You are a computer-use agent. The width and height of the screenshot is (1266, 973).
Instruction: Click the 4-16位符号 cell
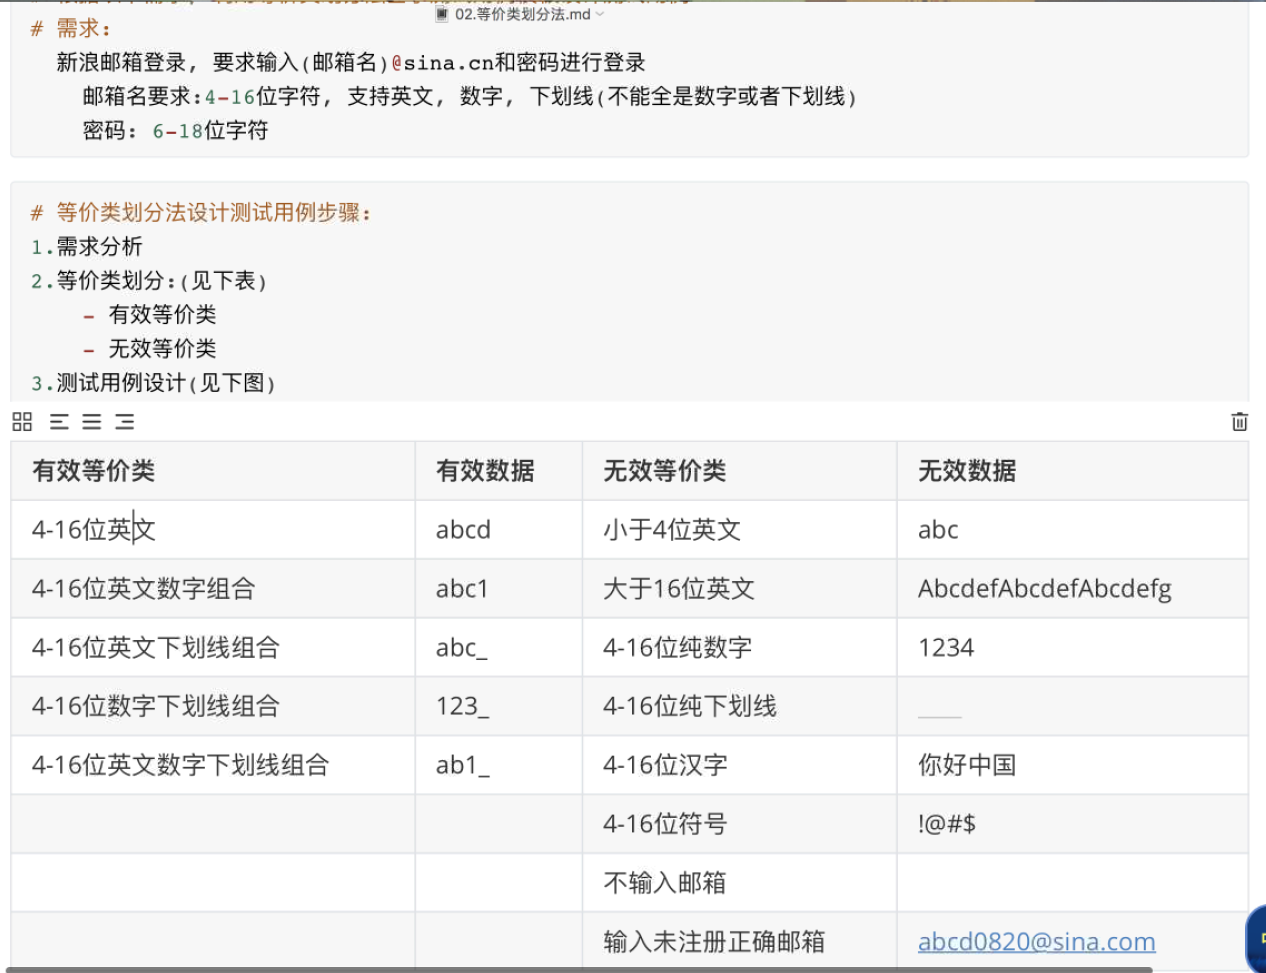pyautogui.click(x=740, y=825)
